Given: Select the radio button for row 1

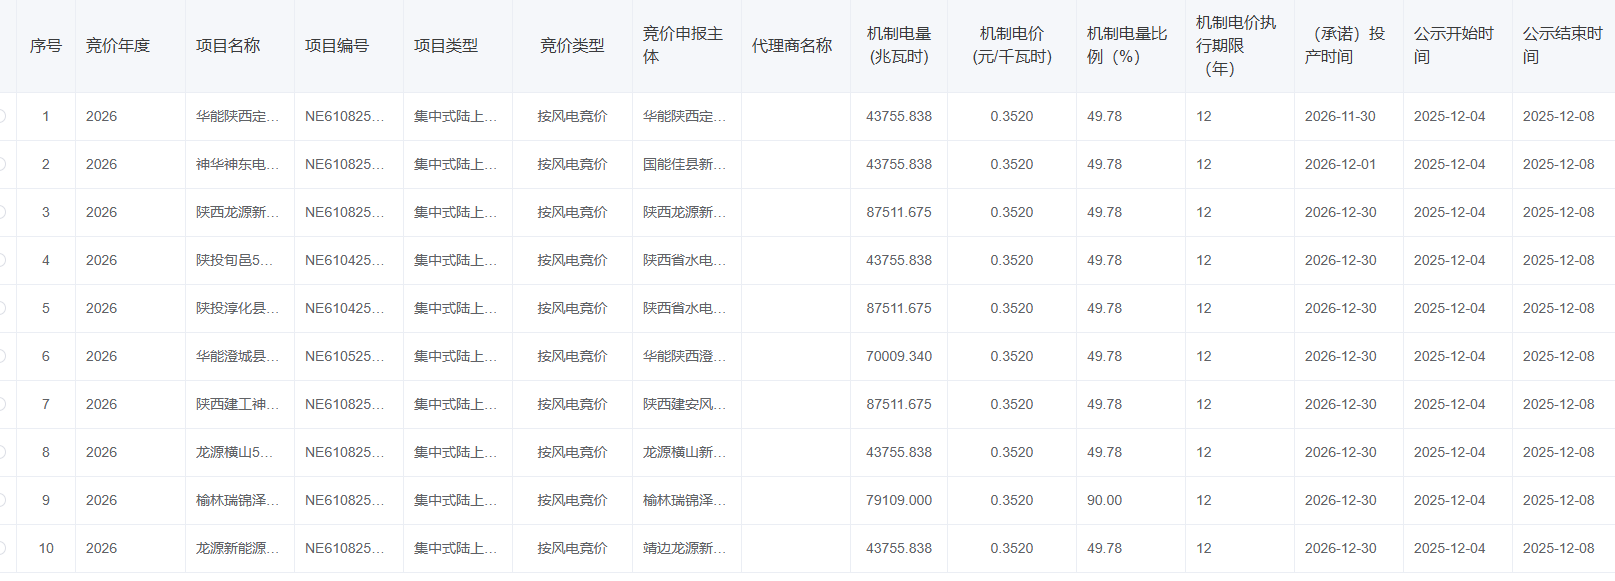Looking at the screenshot, I should [x=3, y=116].
